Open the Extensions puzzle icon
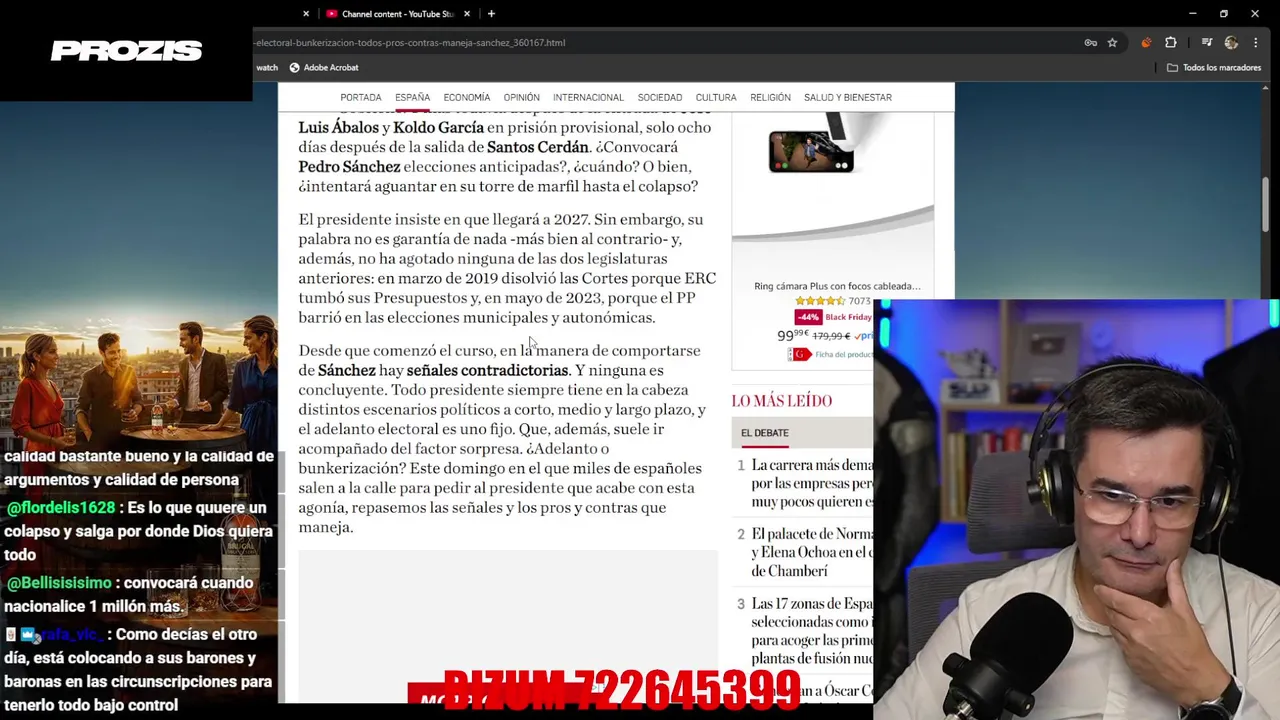 [x=1171, y=43]
